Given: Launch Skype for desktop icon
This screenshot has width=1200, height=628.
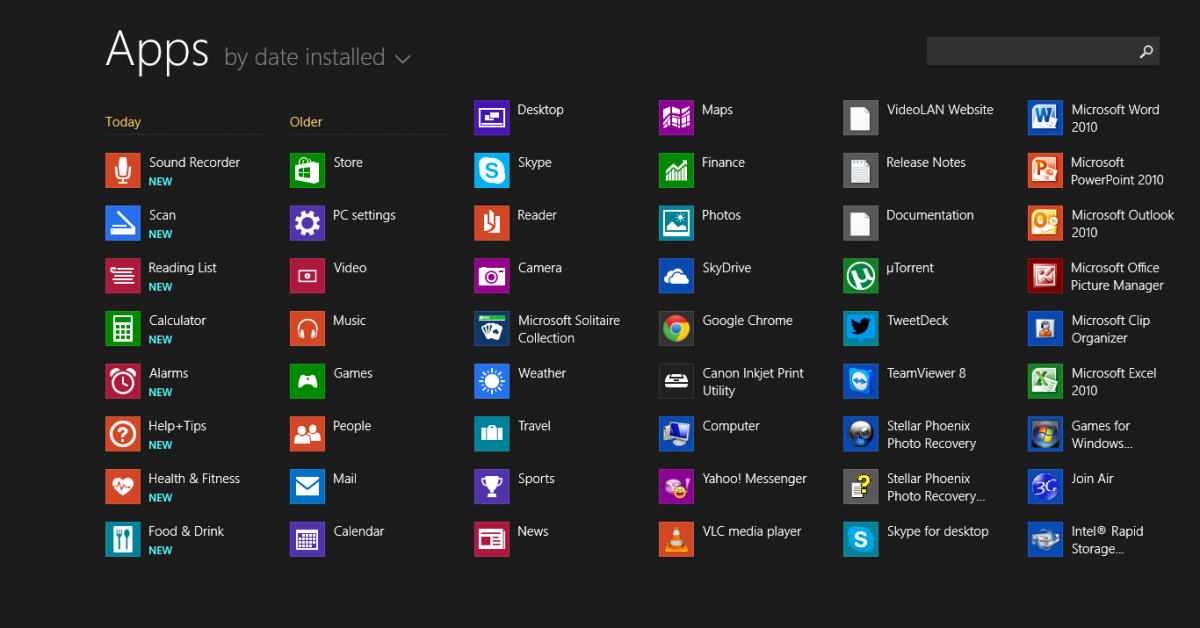Looking at the screenshot, I should tap(861, 539).
